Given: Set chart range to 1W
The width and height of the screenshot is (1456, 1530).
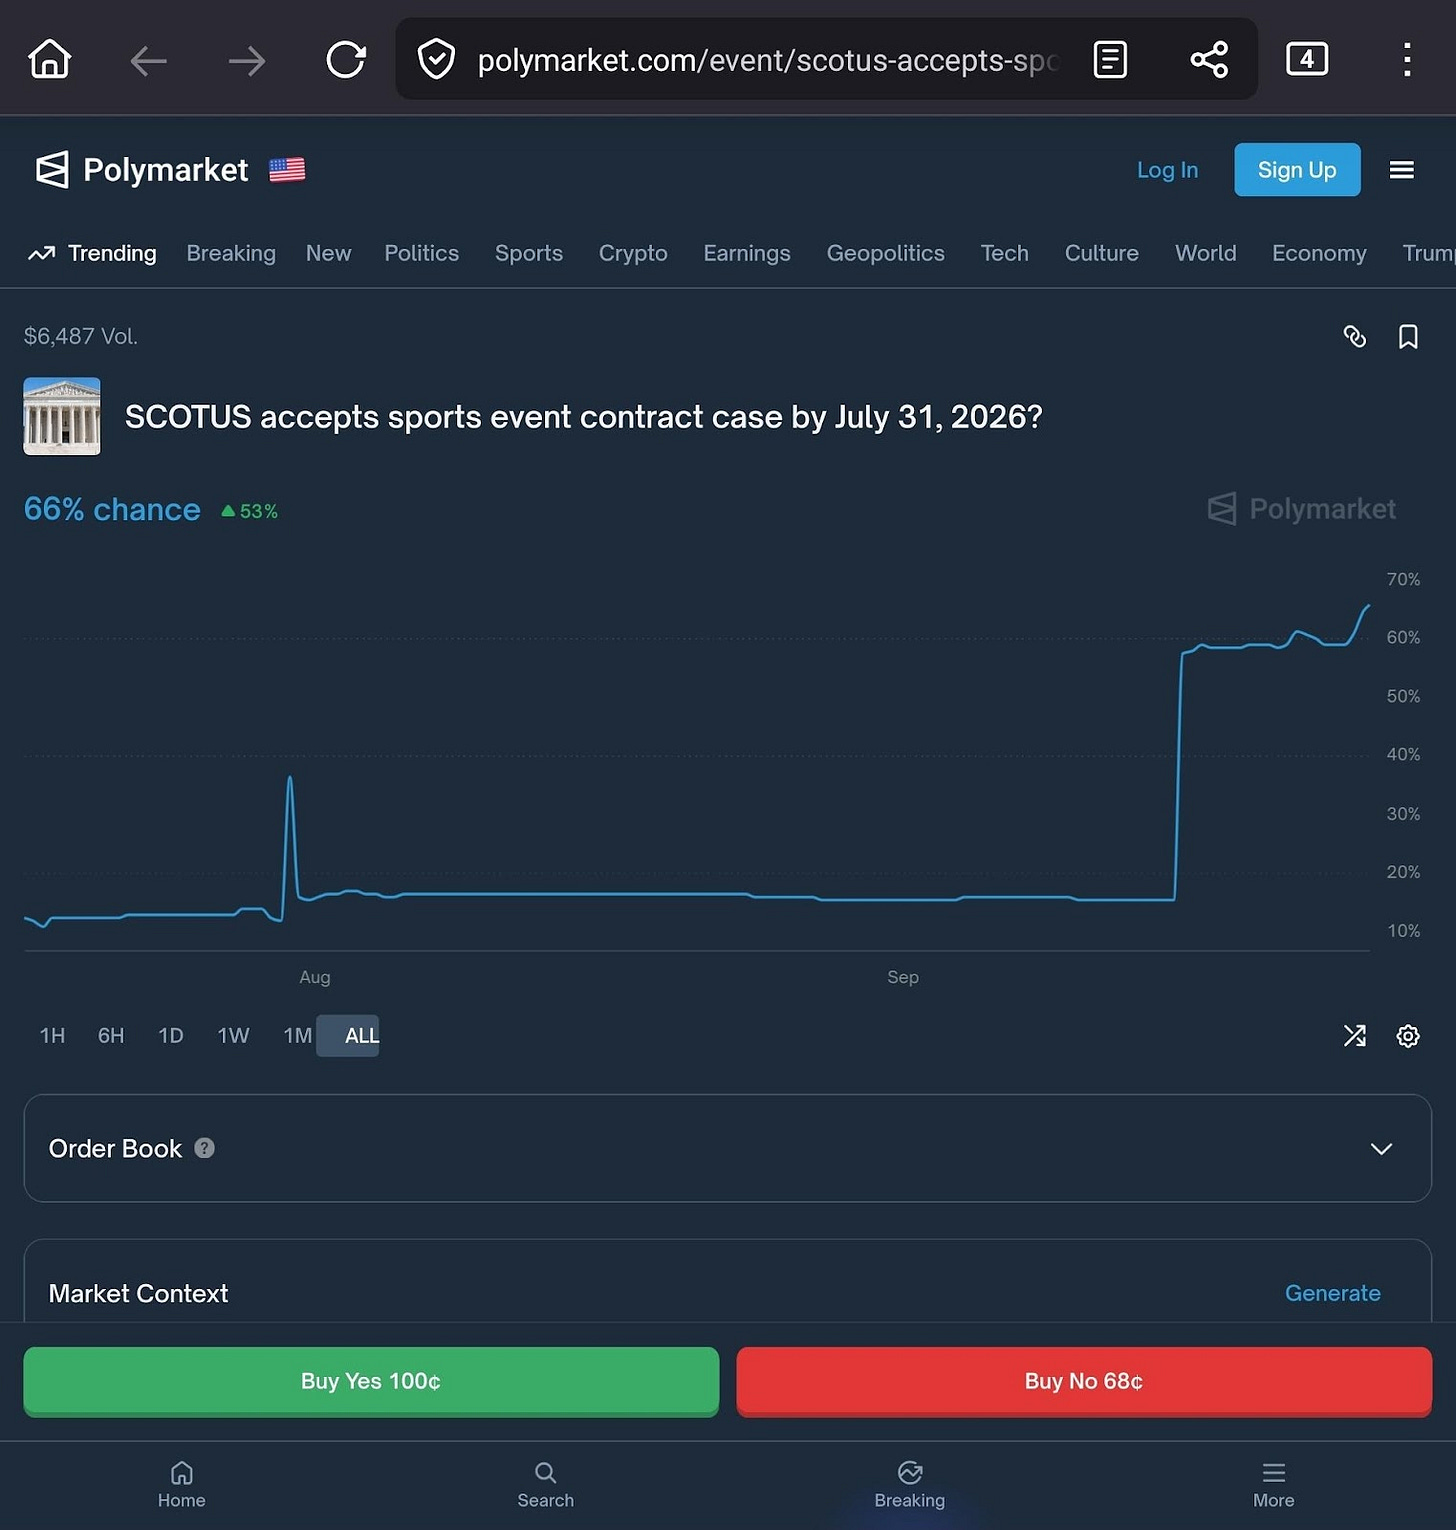Looking at the screenshot, I should pos(233,1035).
